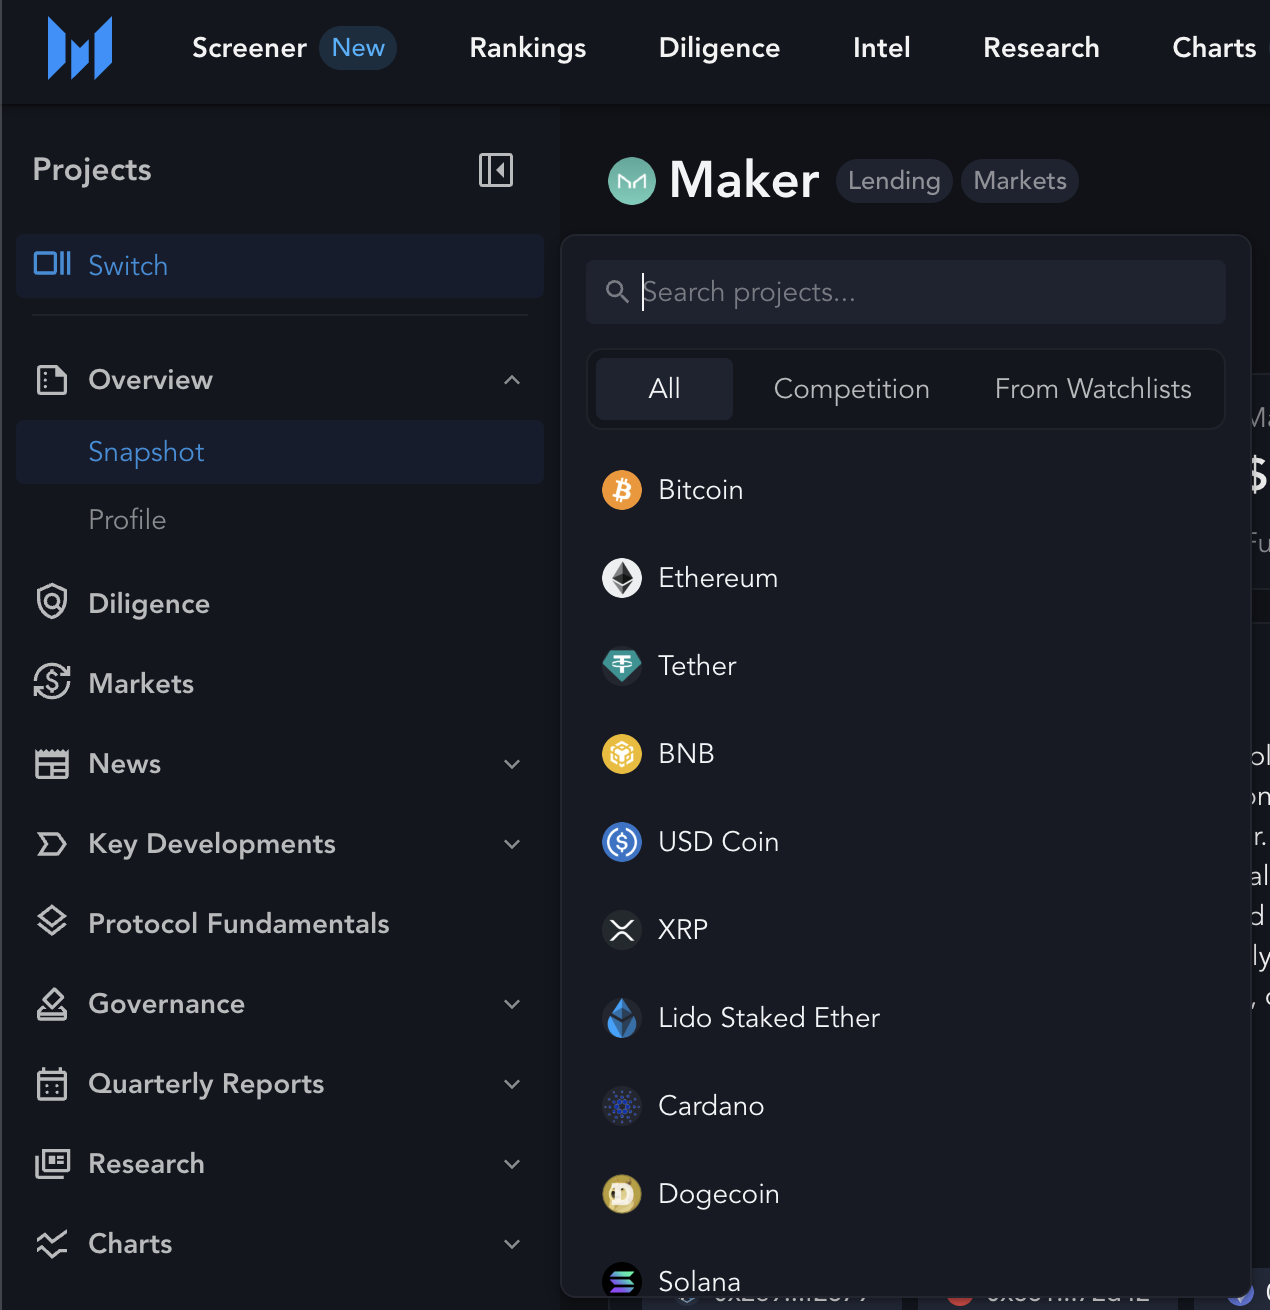Screen dimensions: 1270x1310
Task: Expand the Research sidebar chevron
Action: pos(512,1164)
